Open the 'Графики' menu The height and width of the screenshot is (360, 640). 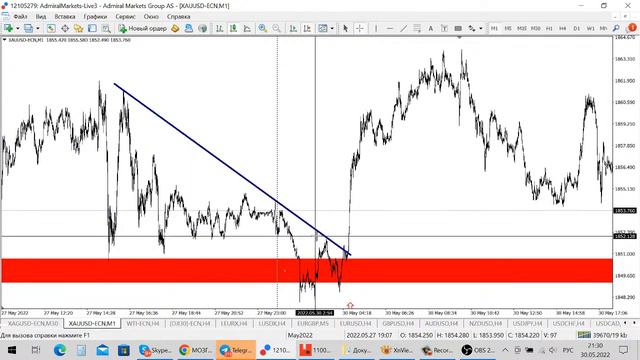pos(95,17)
